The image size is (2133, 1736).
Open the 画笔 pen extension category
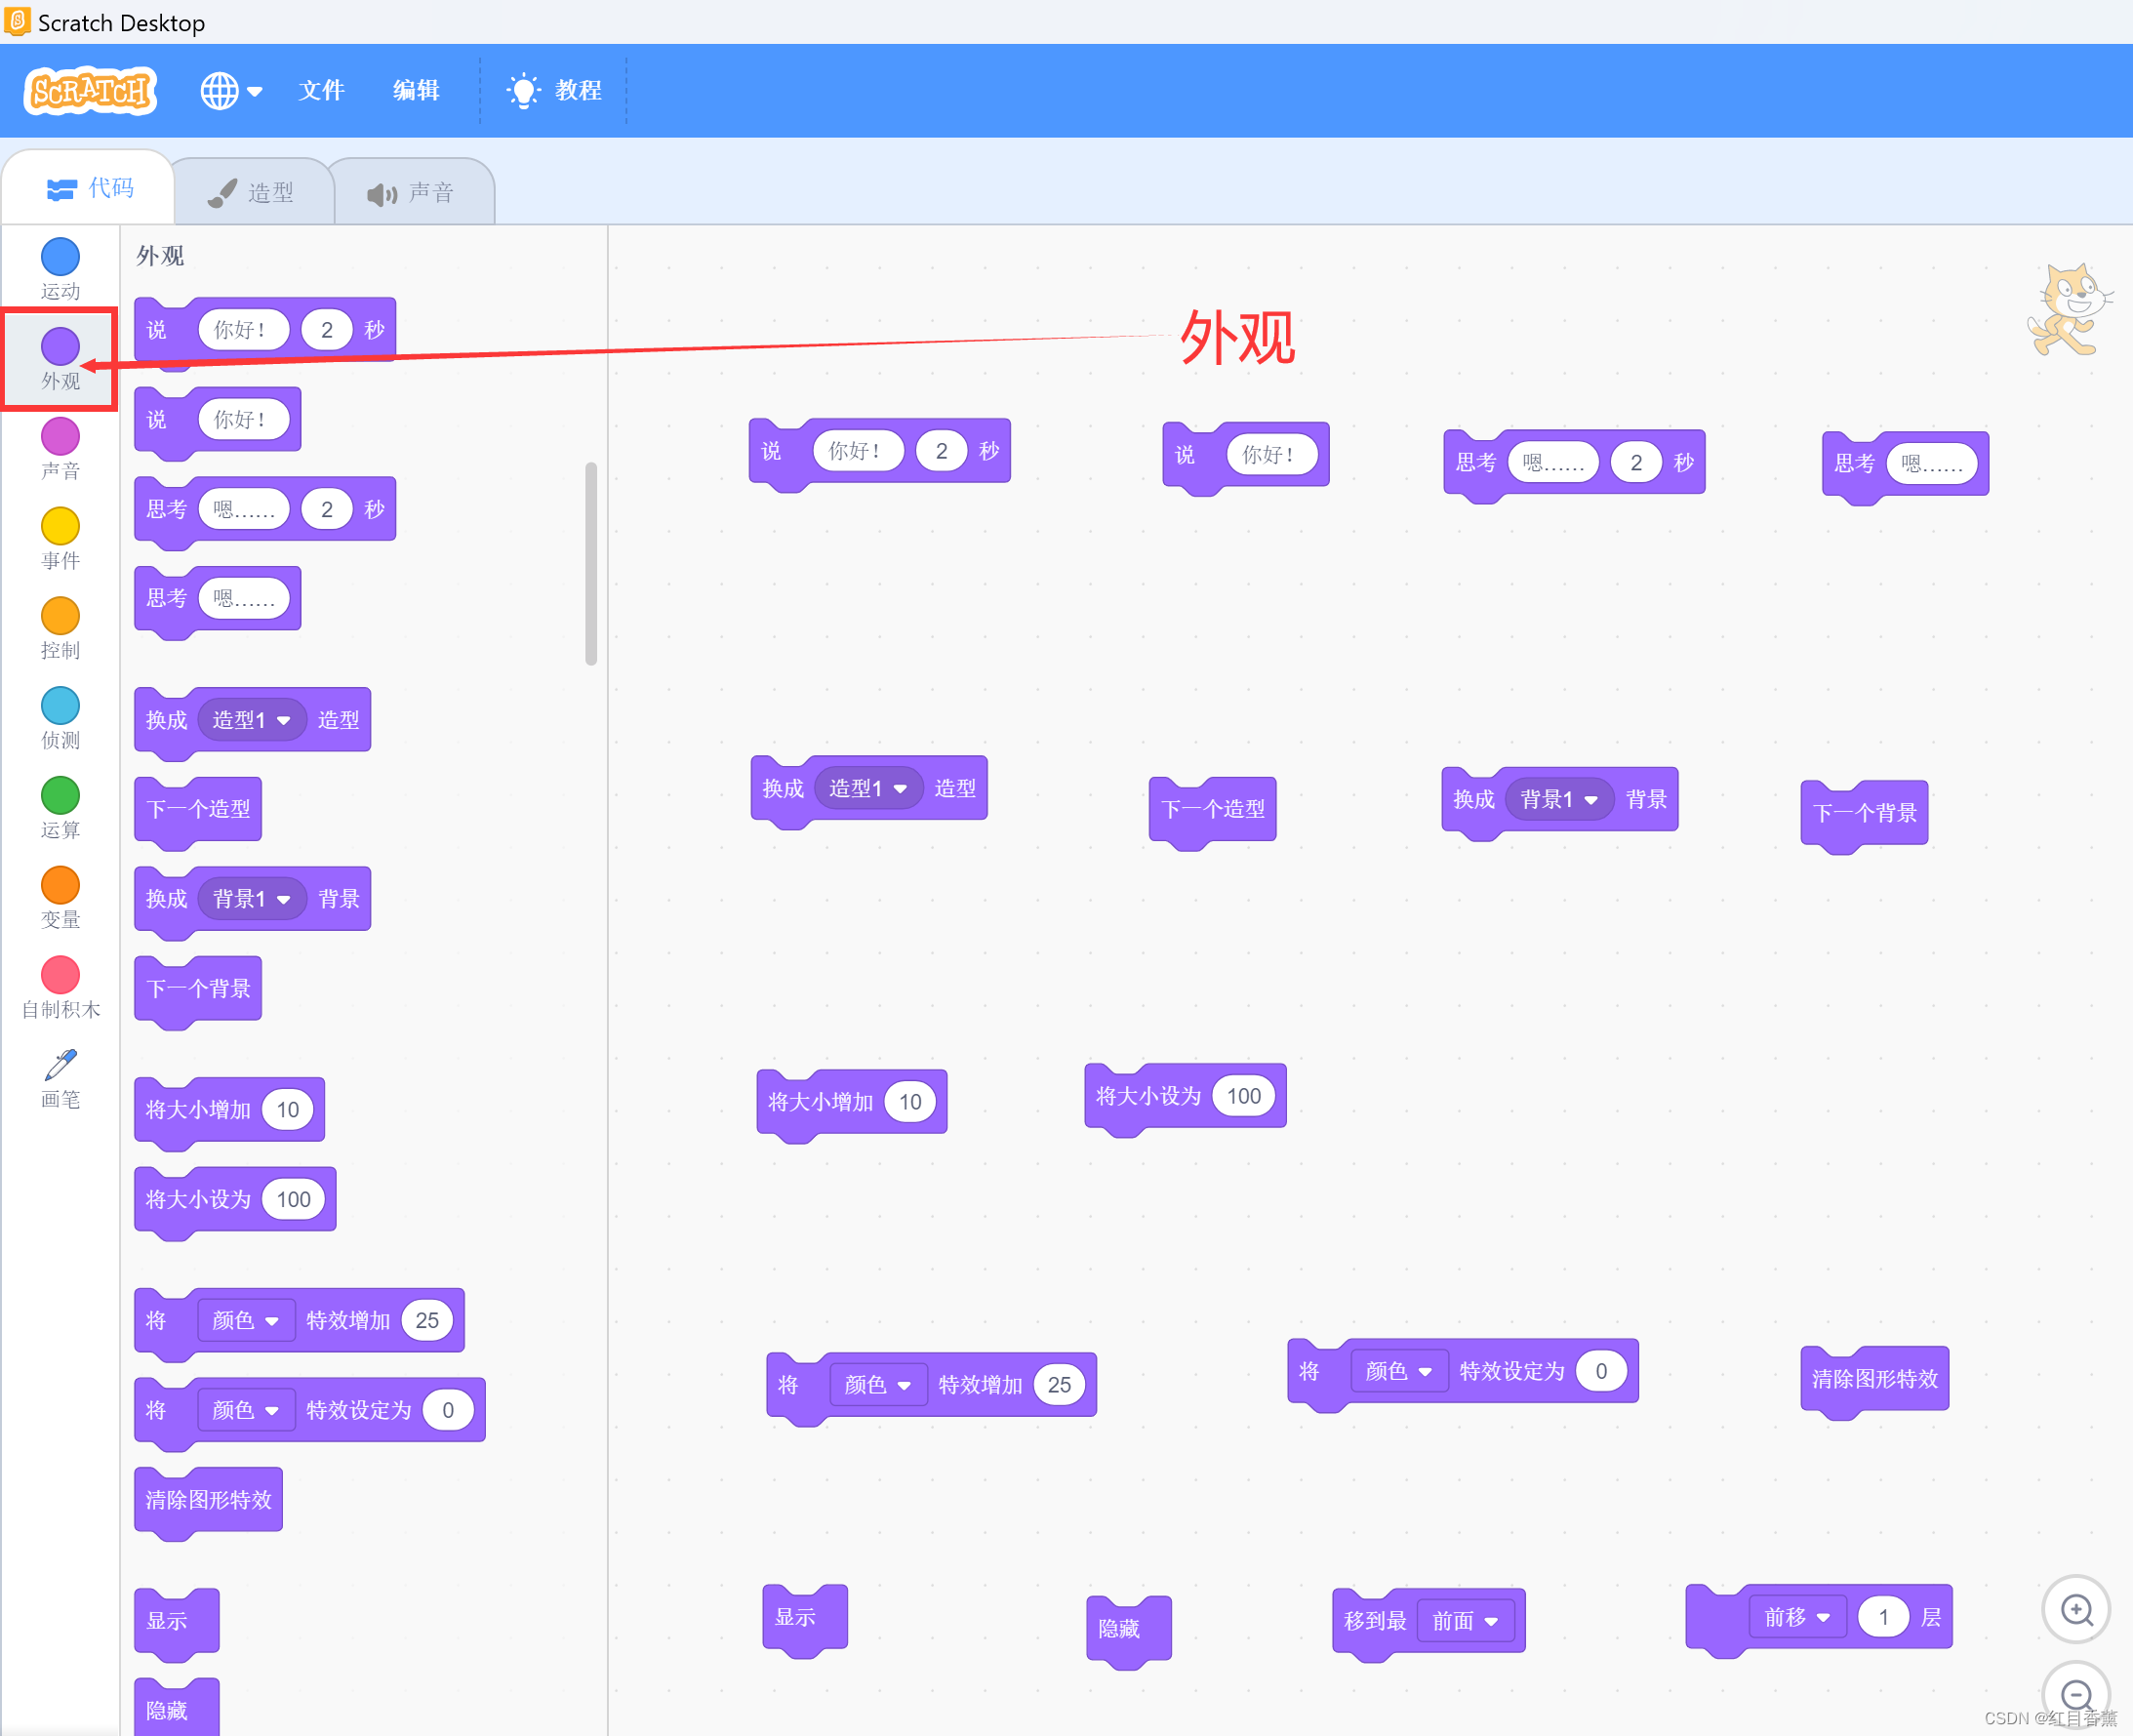pyautogui.click(x=60, y=1066)
